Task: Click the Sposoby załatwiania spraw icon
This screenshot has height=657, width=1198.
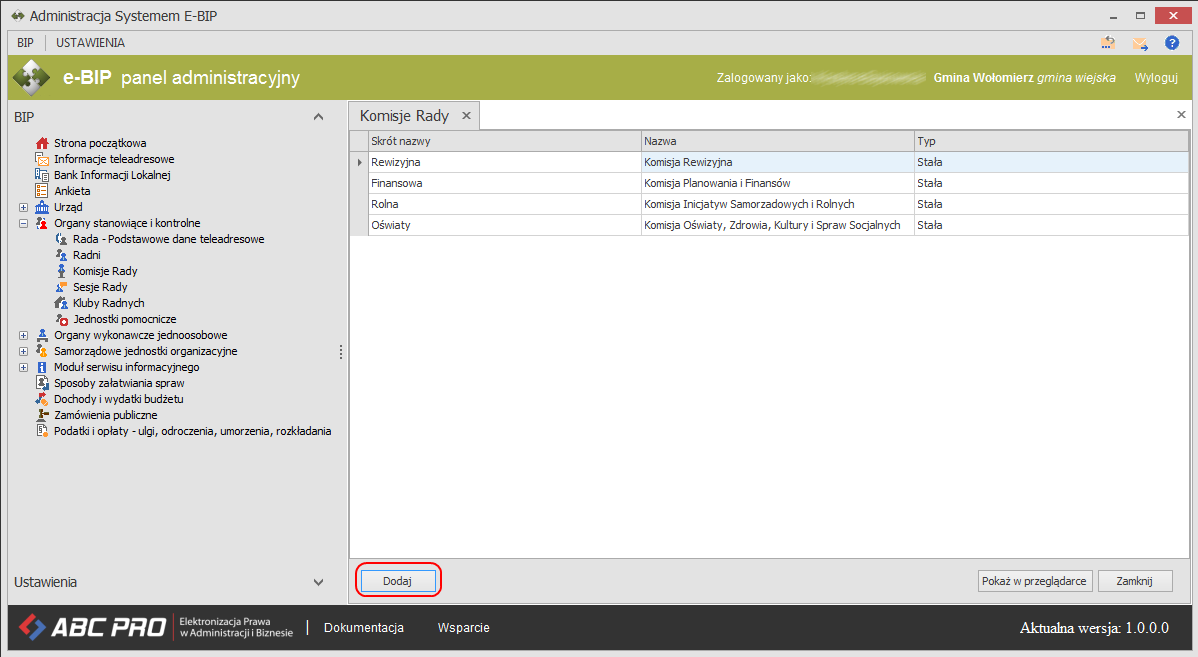Action: (x=42, y=384)
